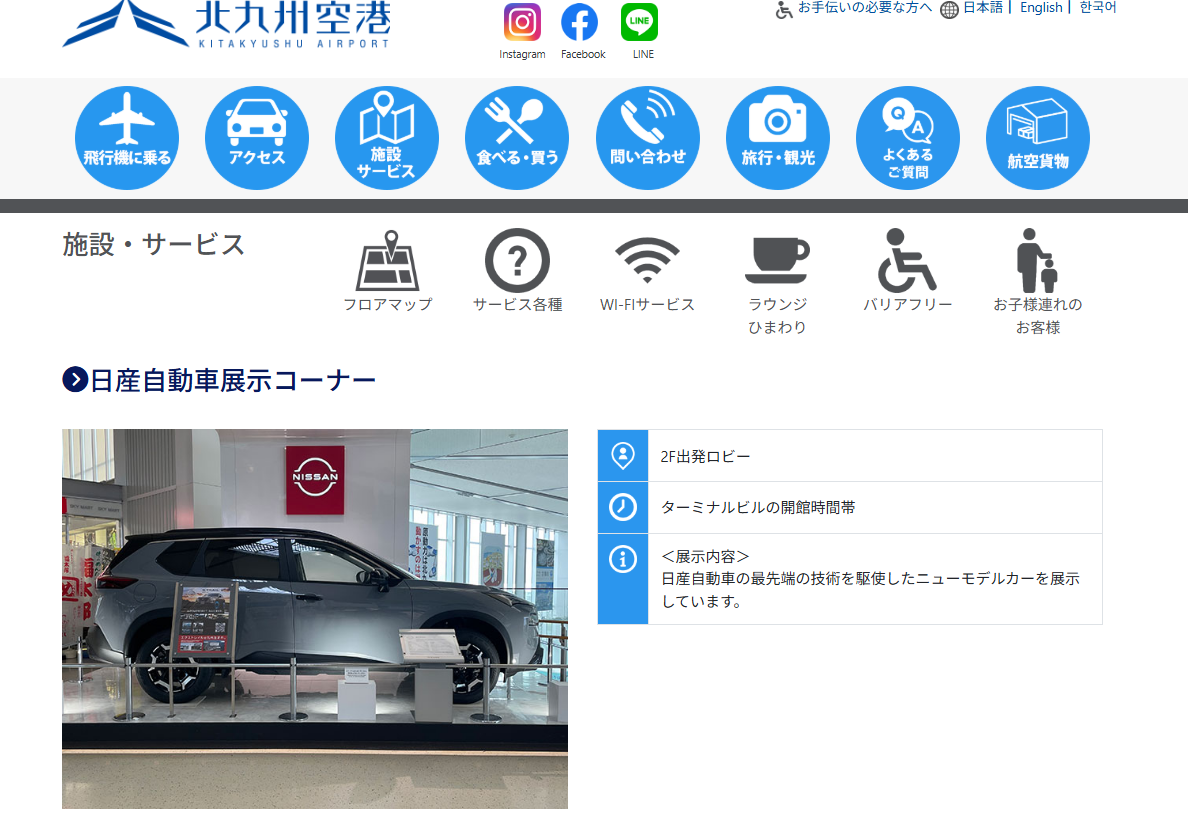Open the car アクセス navigation icon
Viewport: 1188px width, 818px height.
click(x=257, y=138)
